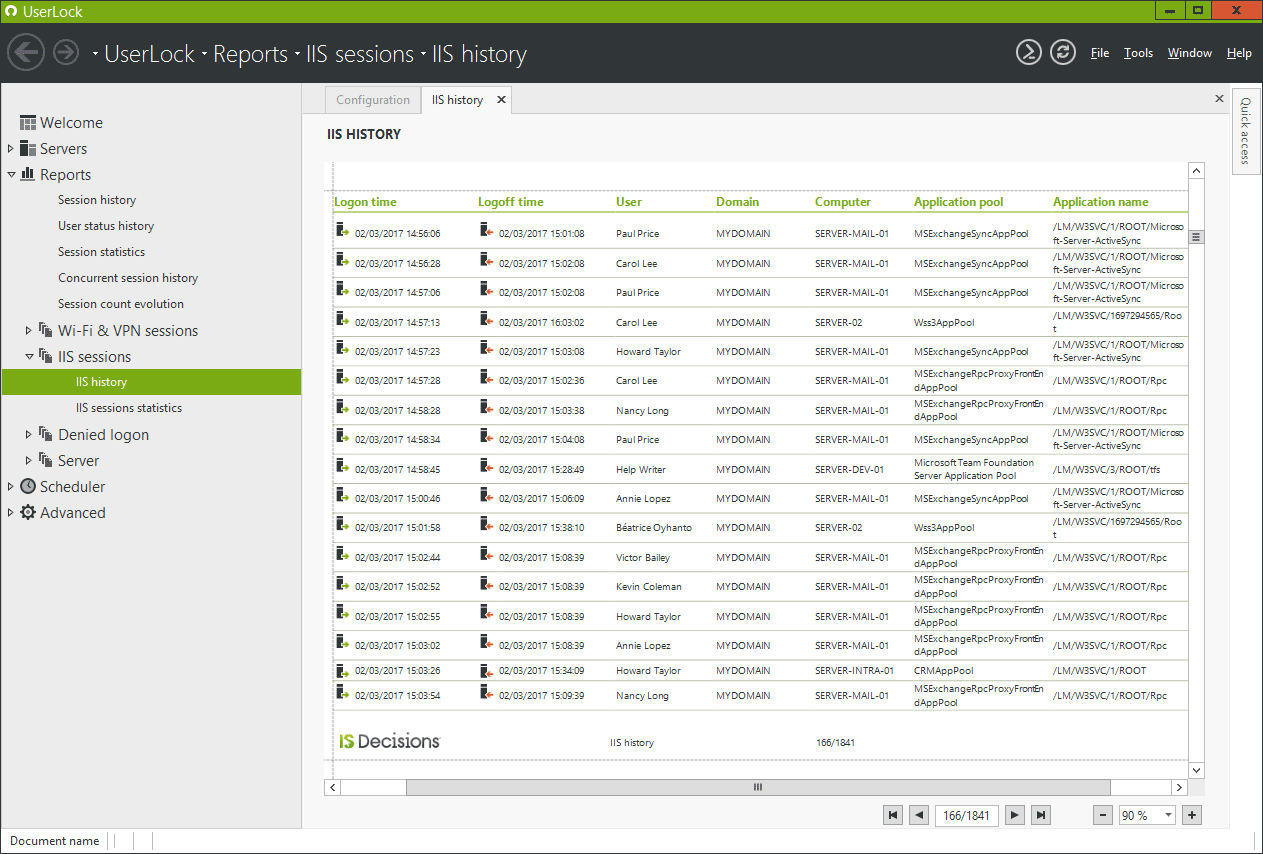Screen dimensions: 1263x854
Task: Click logon icon for Paul Price 14:56:06
Action: click(342, 231)
